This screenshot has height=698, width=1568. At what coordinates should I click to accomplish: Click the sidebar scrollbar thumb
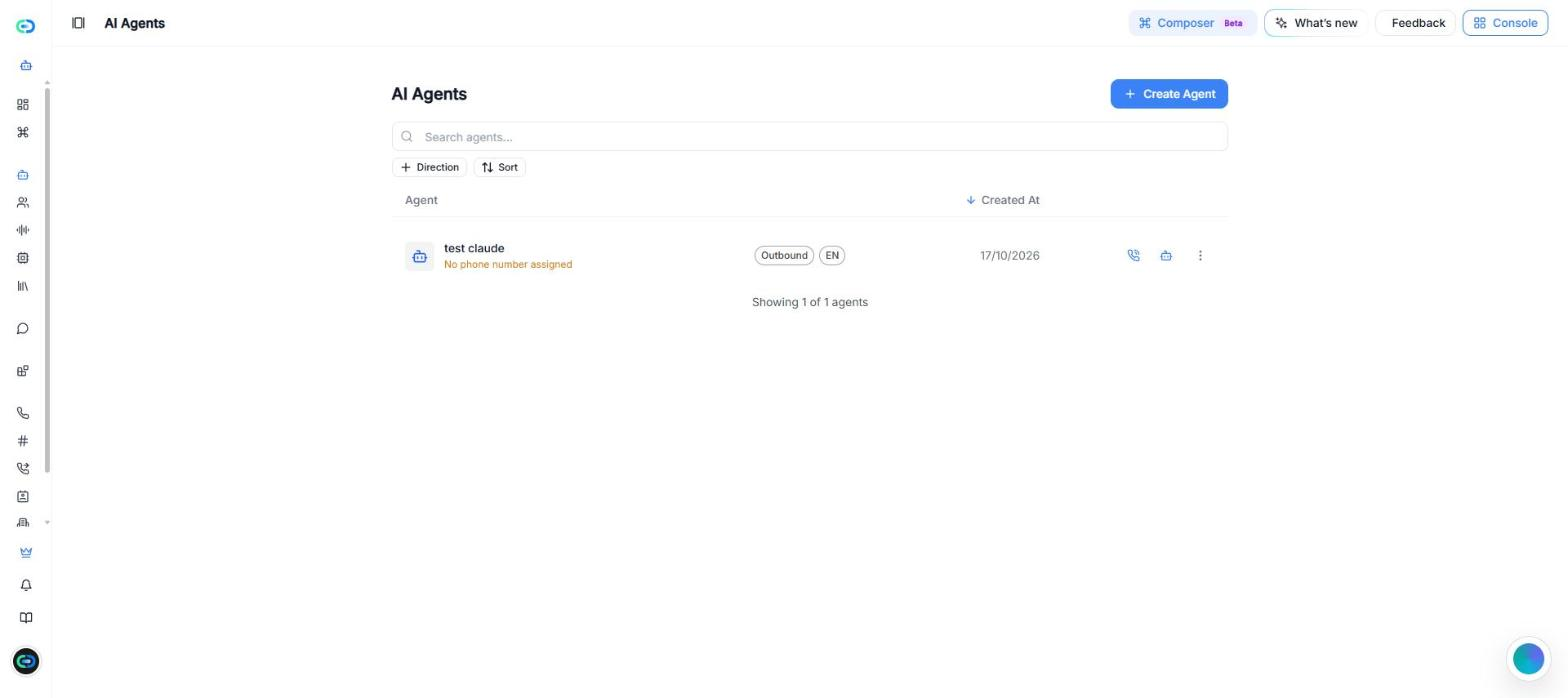click(47, 281)
